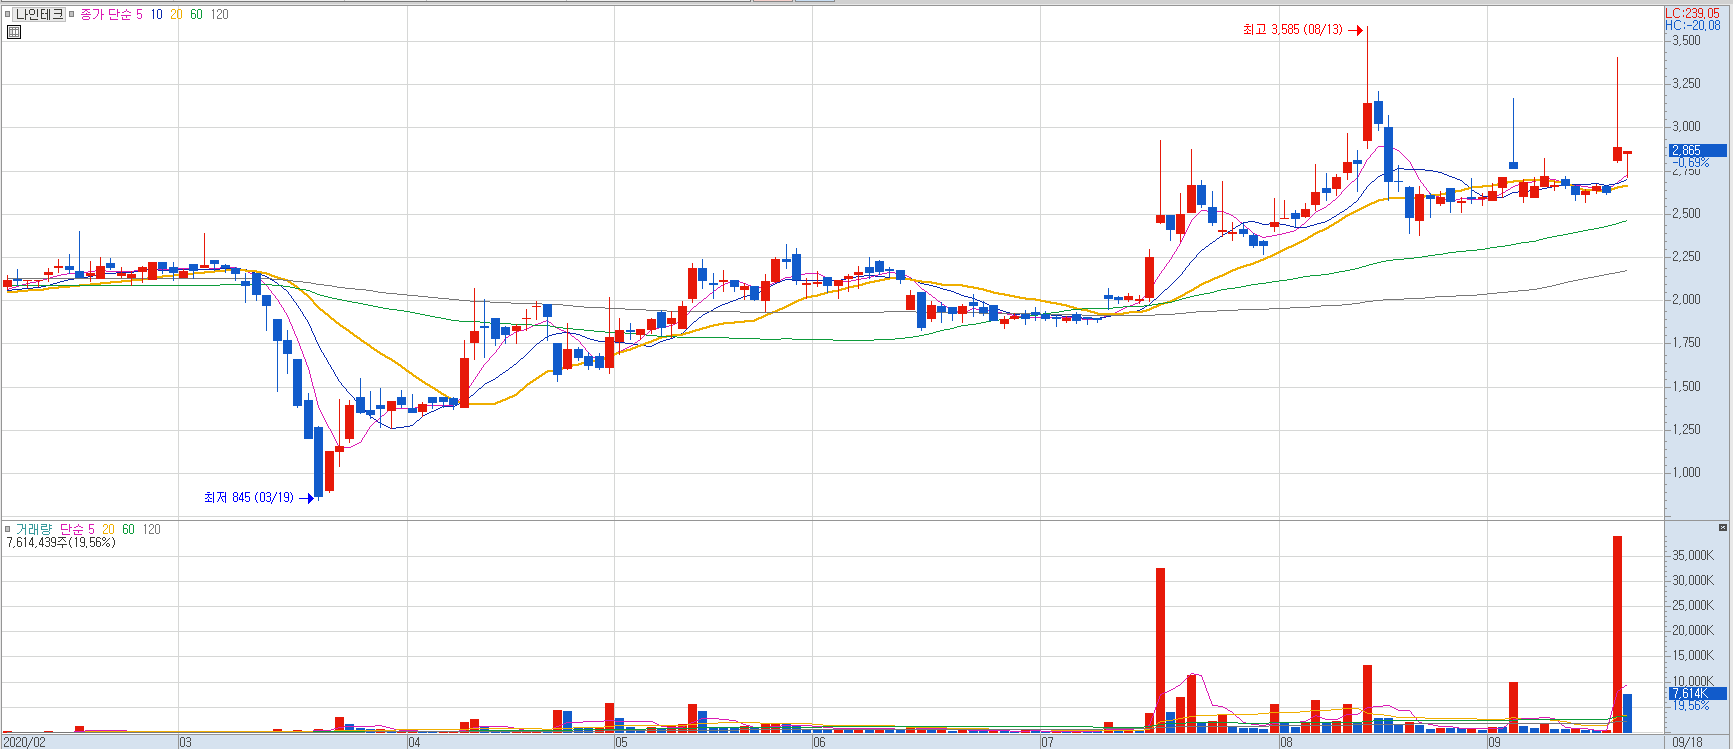Click the current price tag 2,865

coord(1697,150)
